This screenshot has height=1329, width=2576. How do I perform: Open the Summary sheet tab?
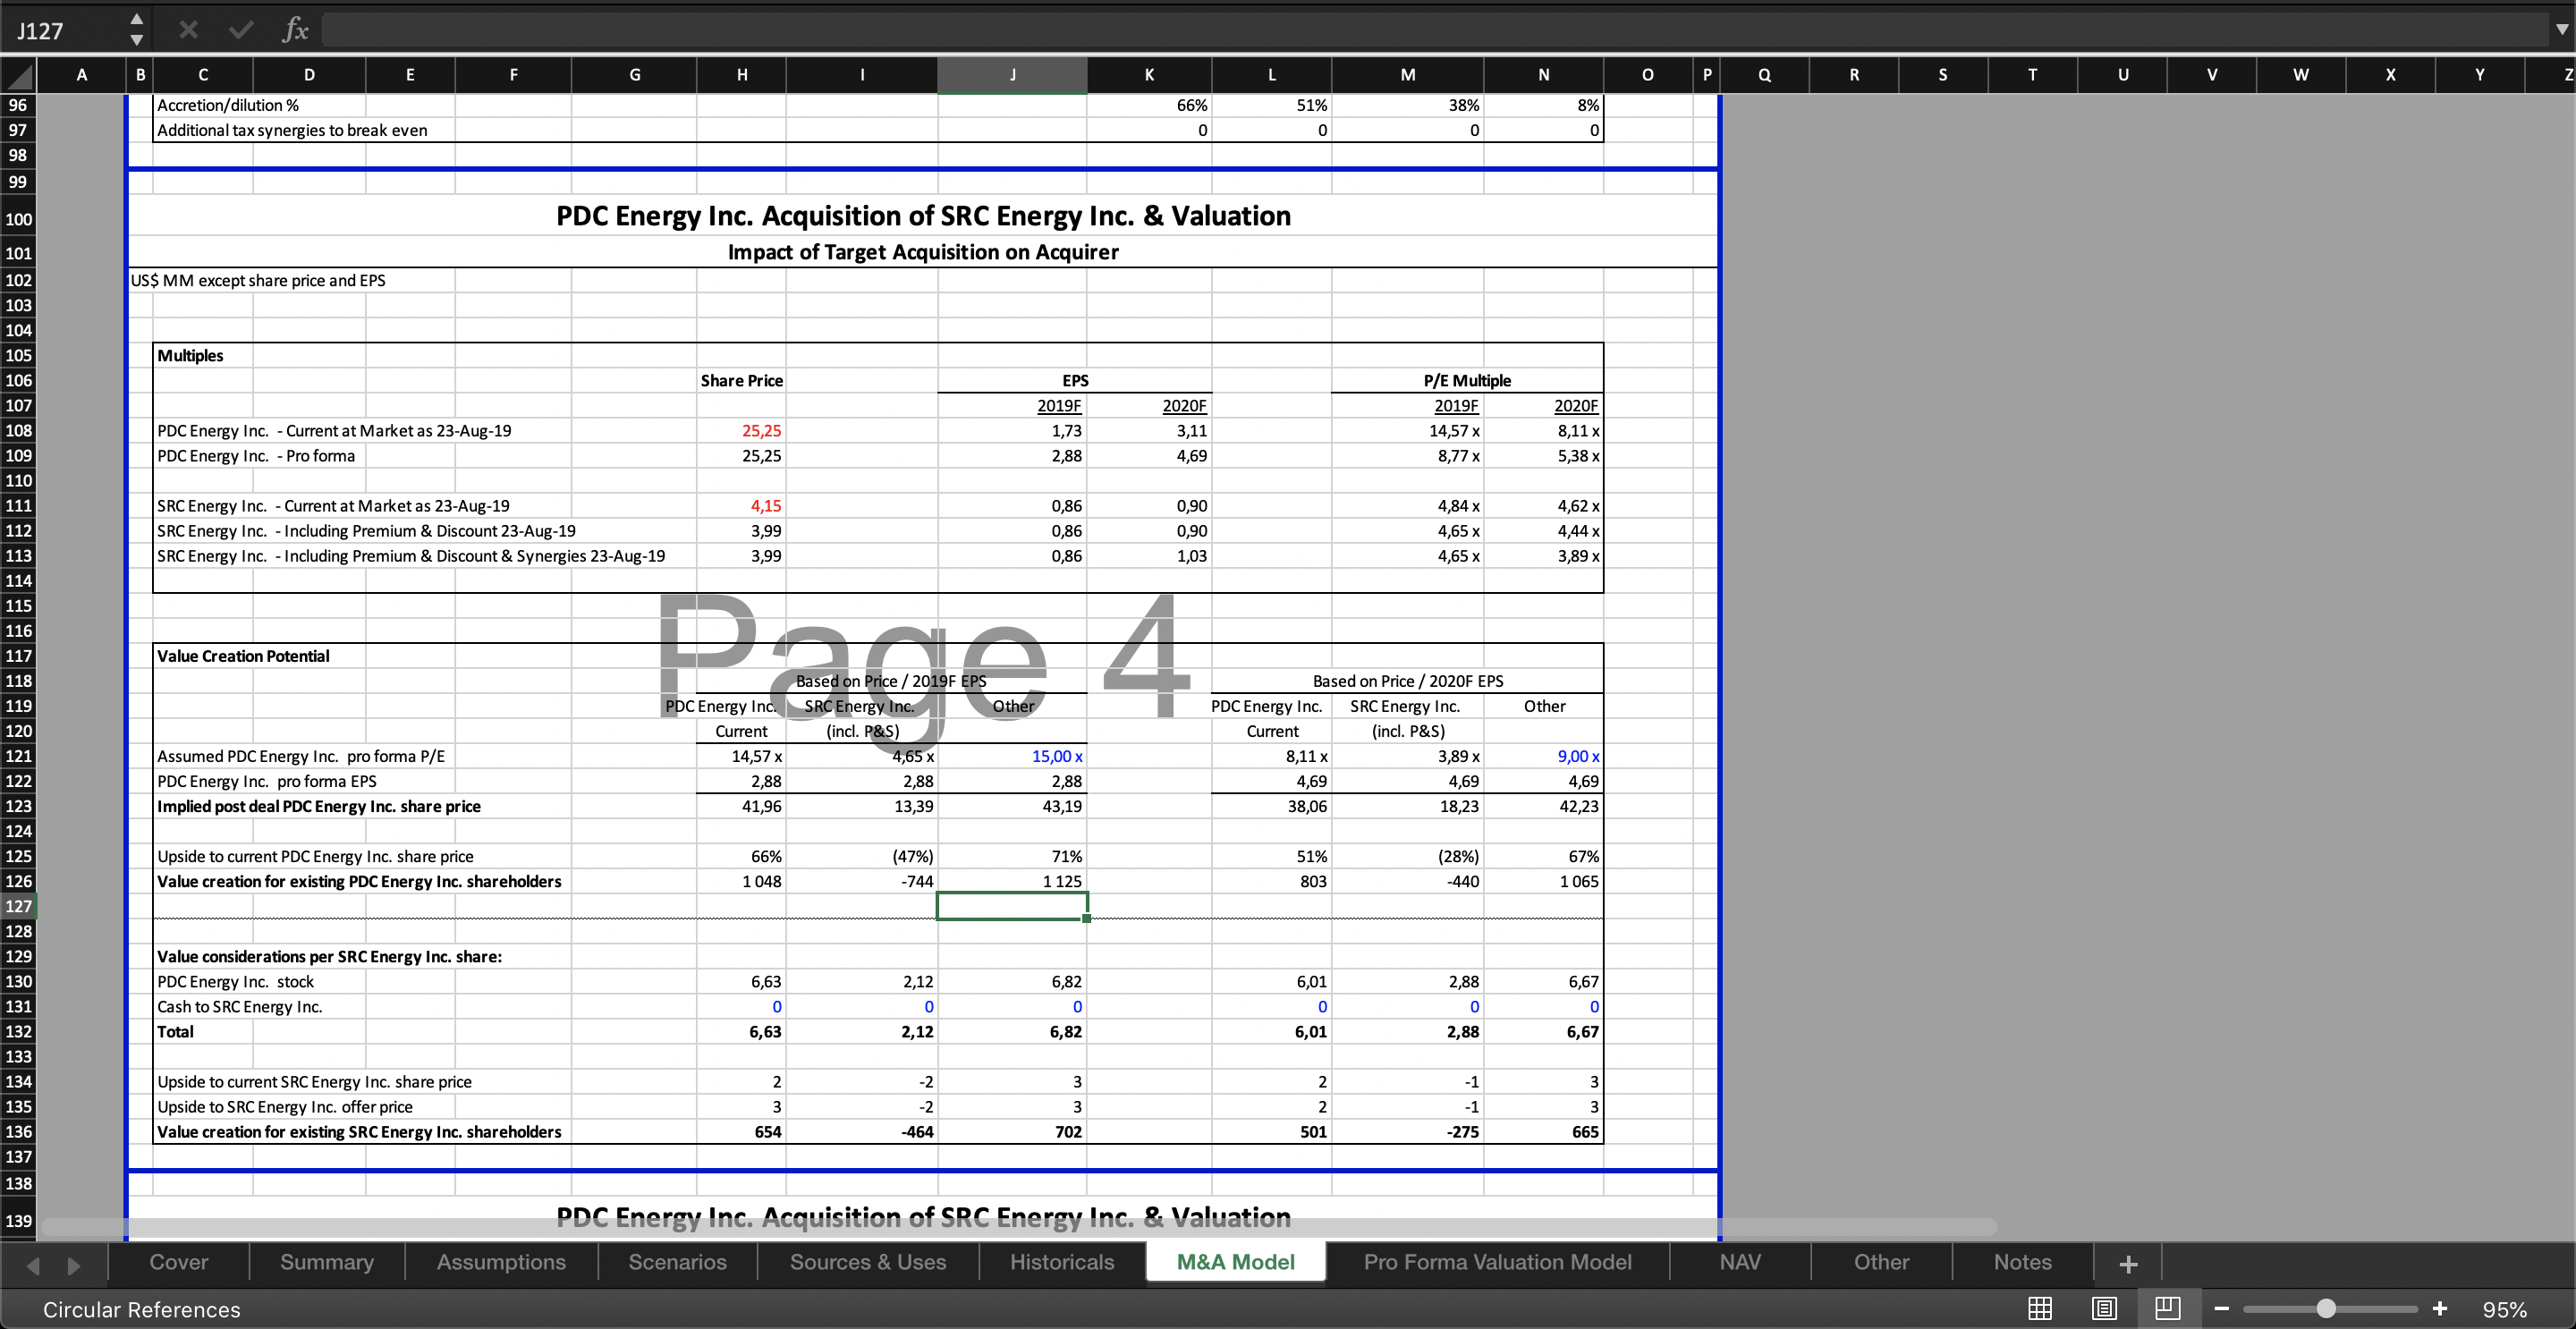pyautogui.click(x=327, y=1262)
